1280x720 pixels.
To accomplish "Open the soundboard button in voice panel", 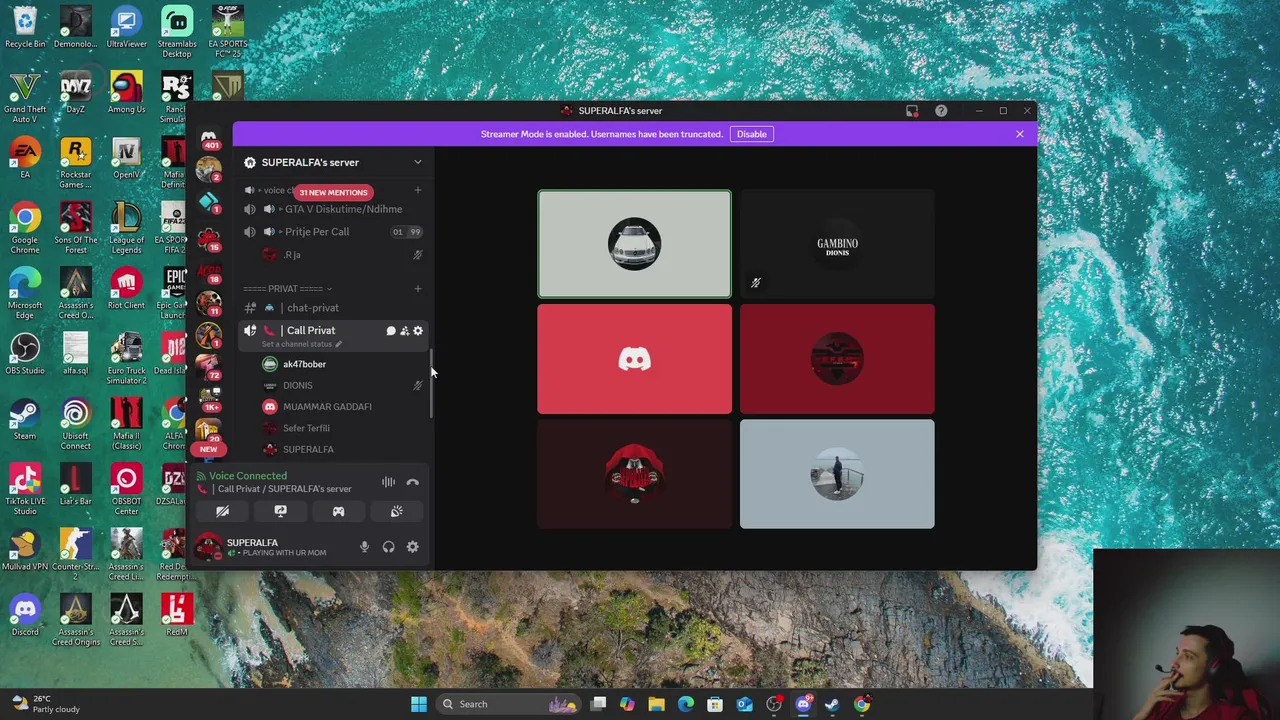I will point(396,512).
